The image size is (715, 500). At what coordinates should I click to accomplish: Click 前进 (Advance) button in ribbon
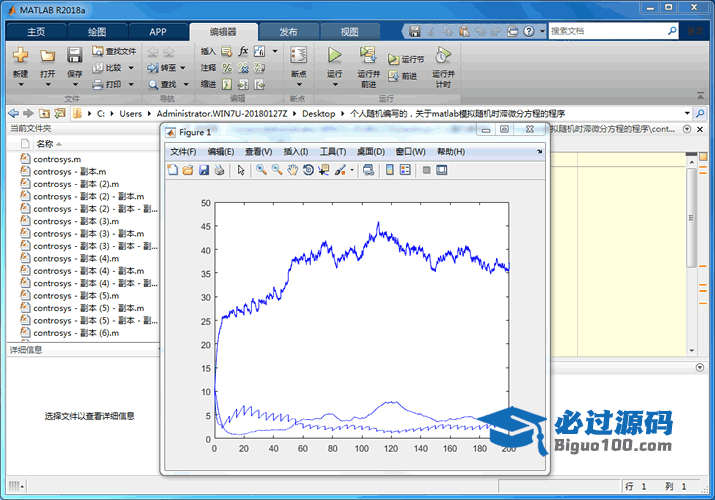pyautogui.click(x=403, y=76)
